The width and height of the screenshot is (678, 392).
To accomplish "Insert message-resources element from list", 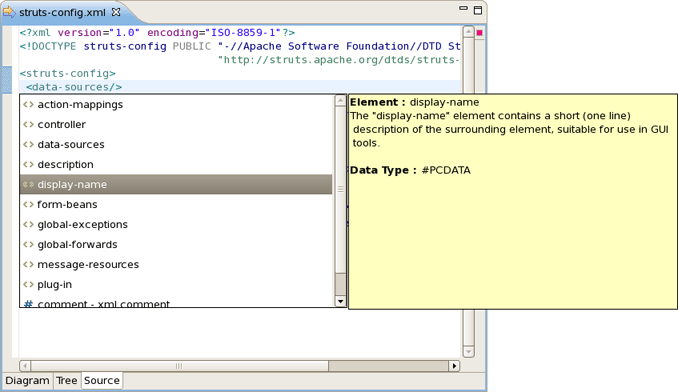I will (176, 265).
